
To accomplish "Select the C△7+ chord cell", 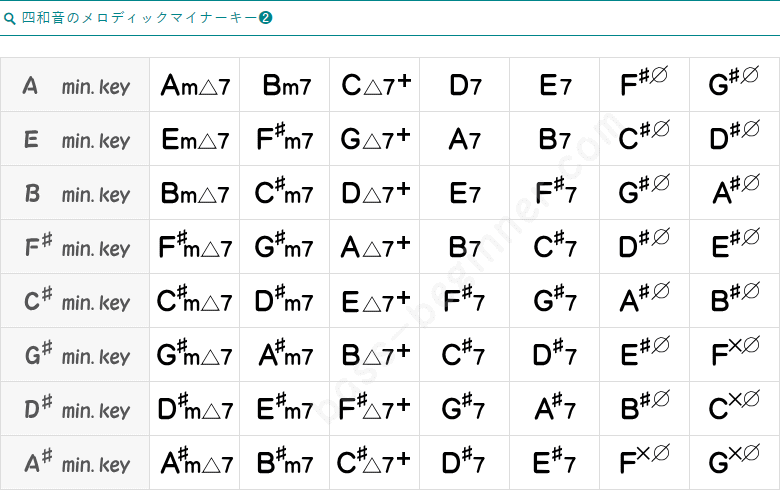I will click(x=375, y=86).
